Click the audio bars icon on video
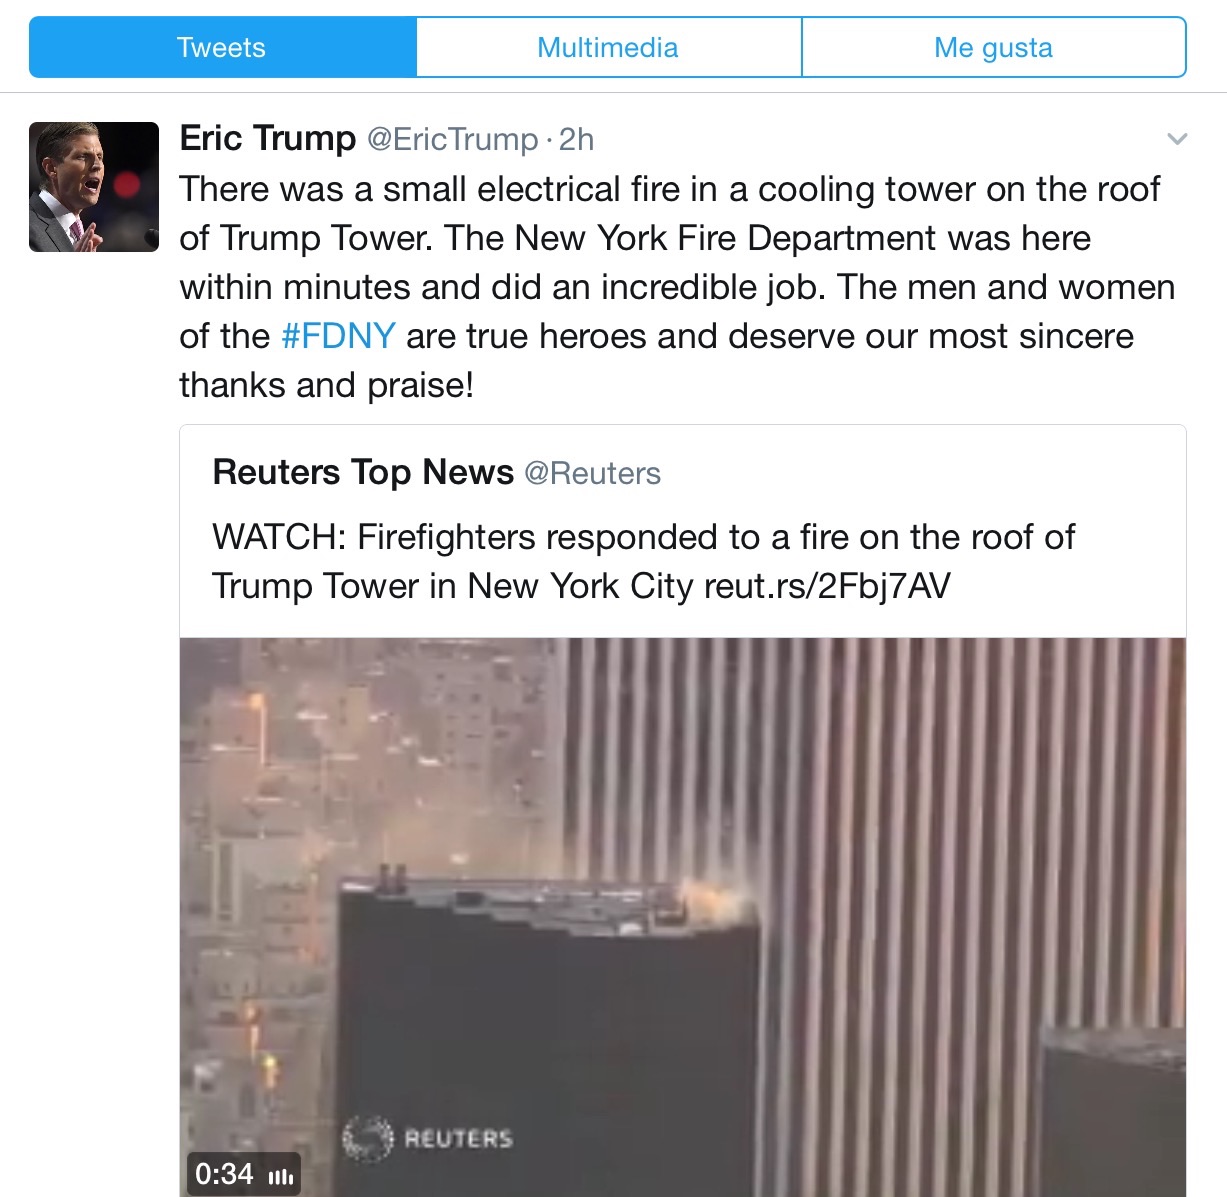Viewport: 1227px width, 1197px height. (282, 1175)
